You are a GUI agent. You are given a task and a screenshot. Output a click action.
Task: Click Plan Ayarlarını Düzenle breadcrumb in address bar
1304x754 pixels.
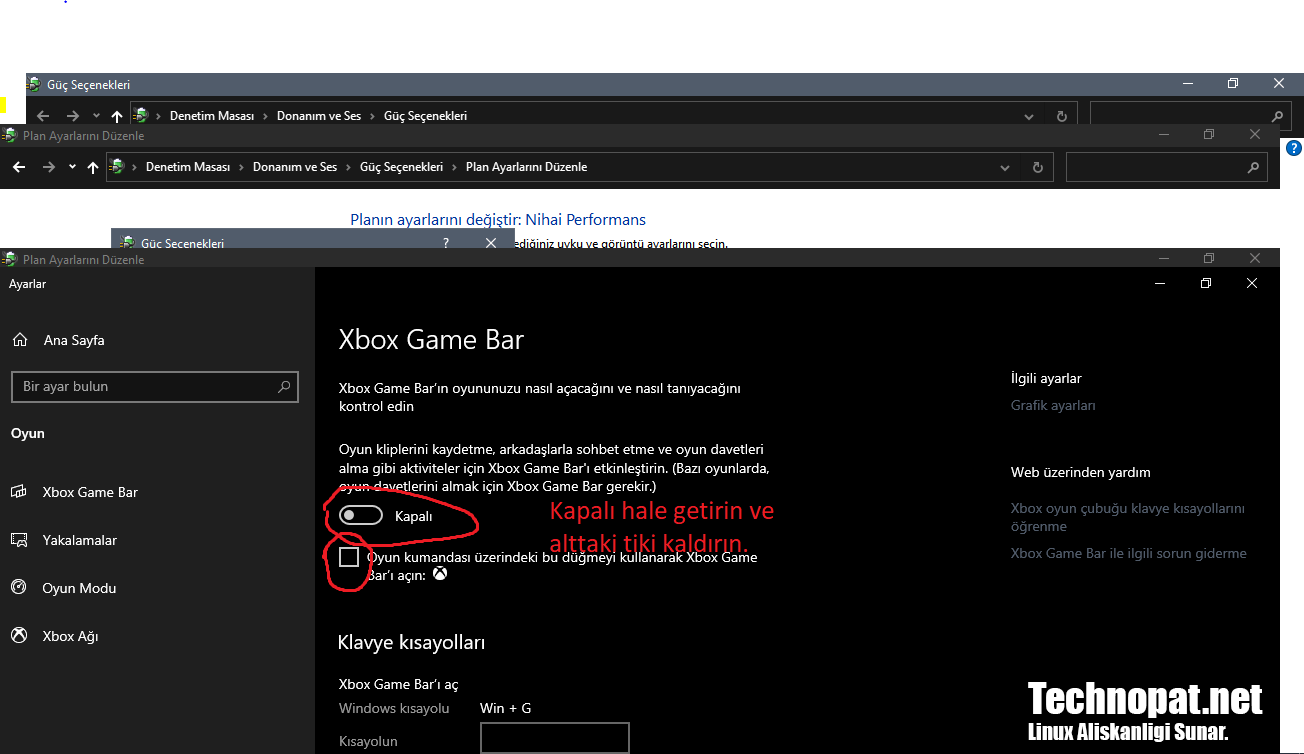[x=527, y=167]
